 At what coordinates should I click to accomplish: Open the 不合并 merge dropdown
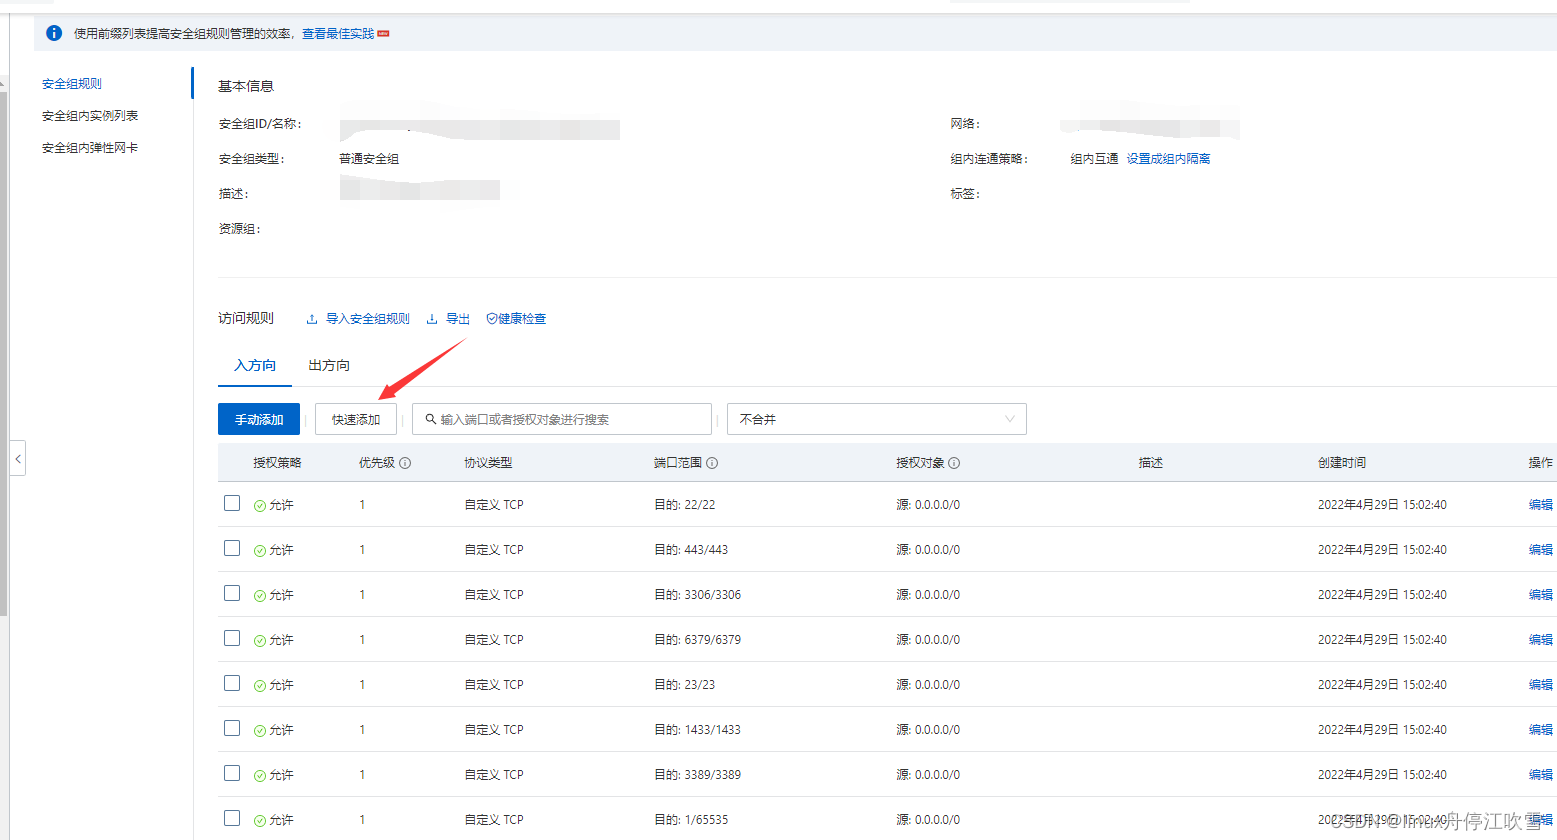877,419
